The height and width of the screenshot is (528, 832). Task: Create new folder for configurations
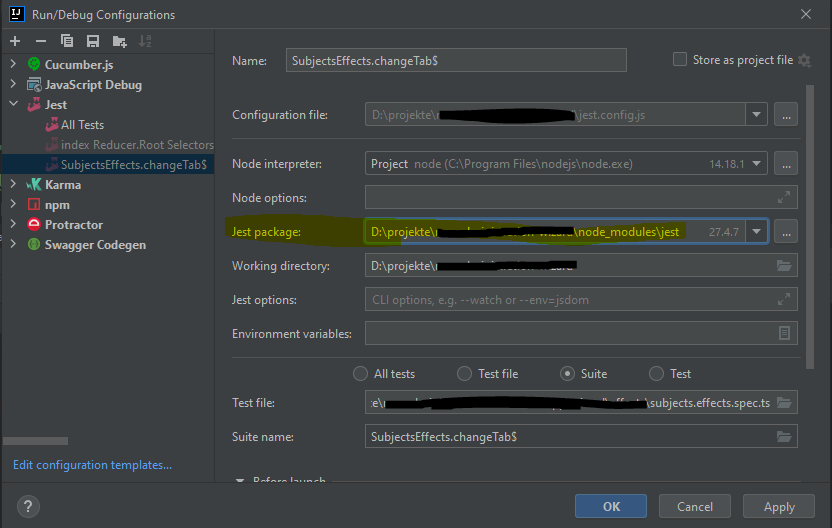[x=119, y=41]
